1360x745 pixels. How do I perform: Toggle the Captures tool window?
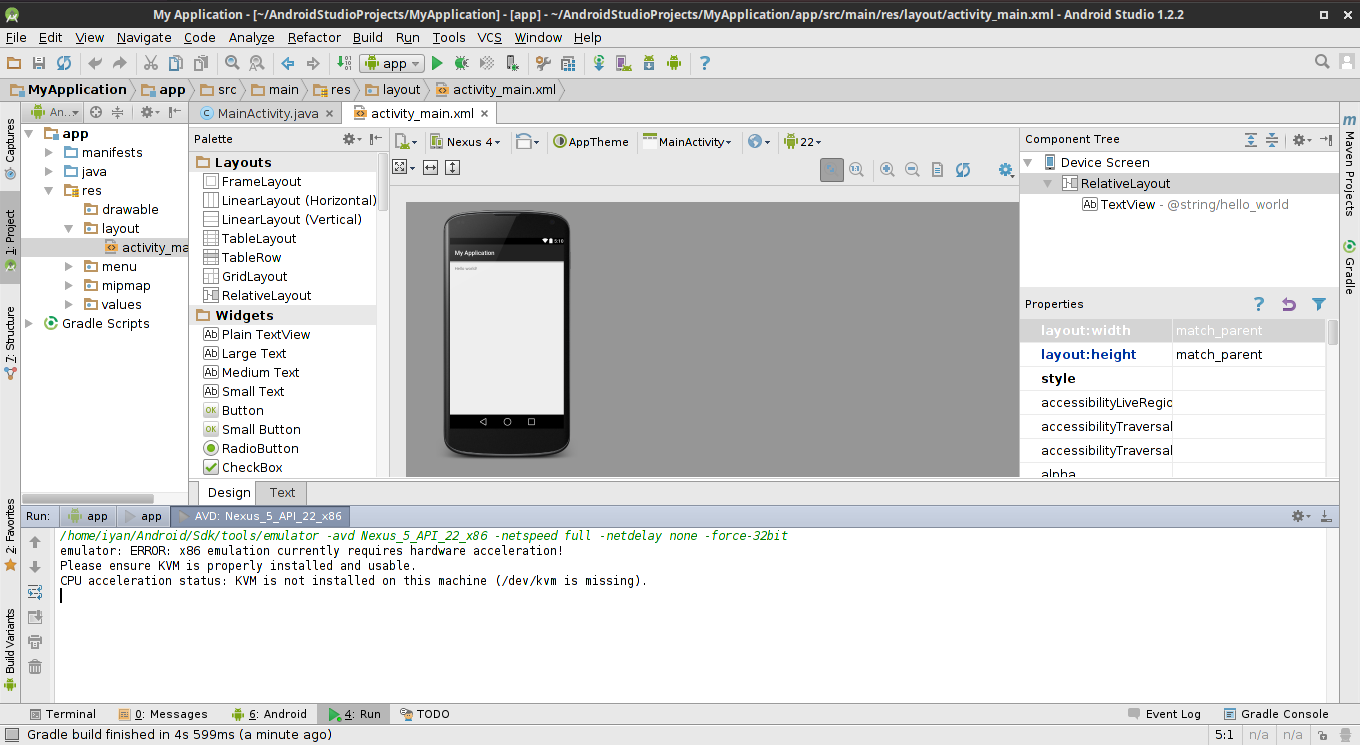click(x=10, y=149)
